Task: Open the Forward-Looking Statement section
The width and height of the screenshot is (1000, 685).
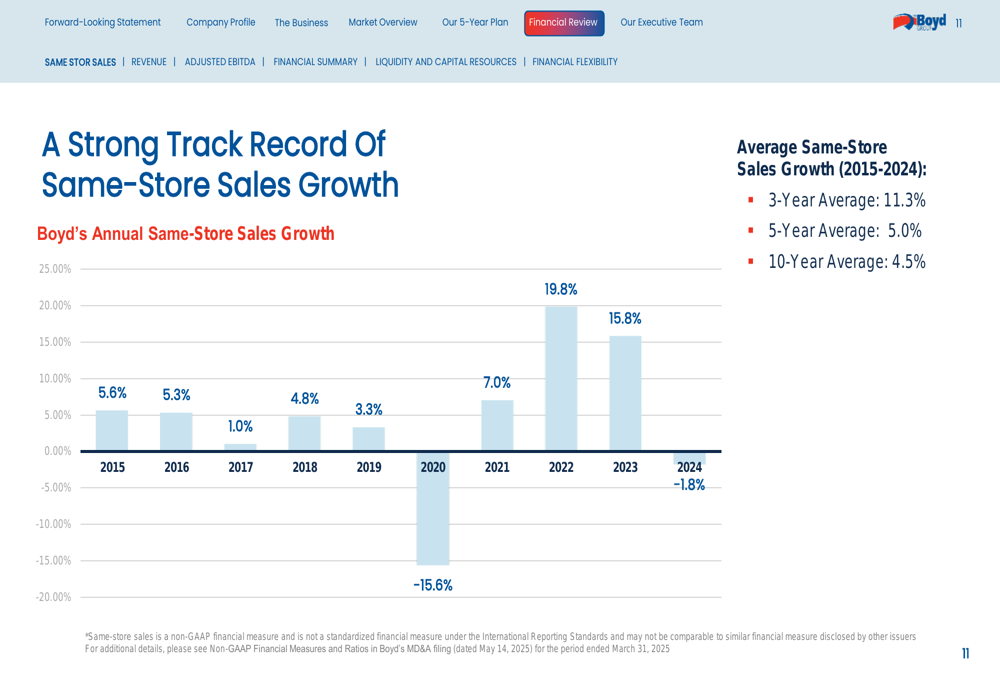Action: [x=103, y=22]
